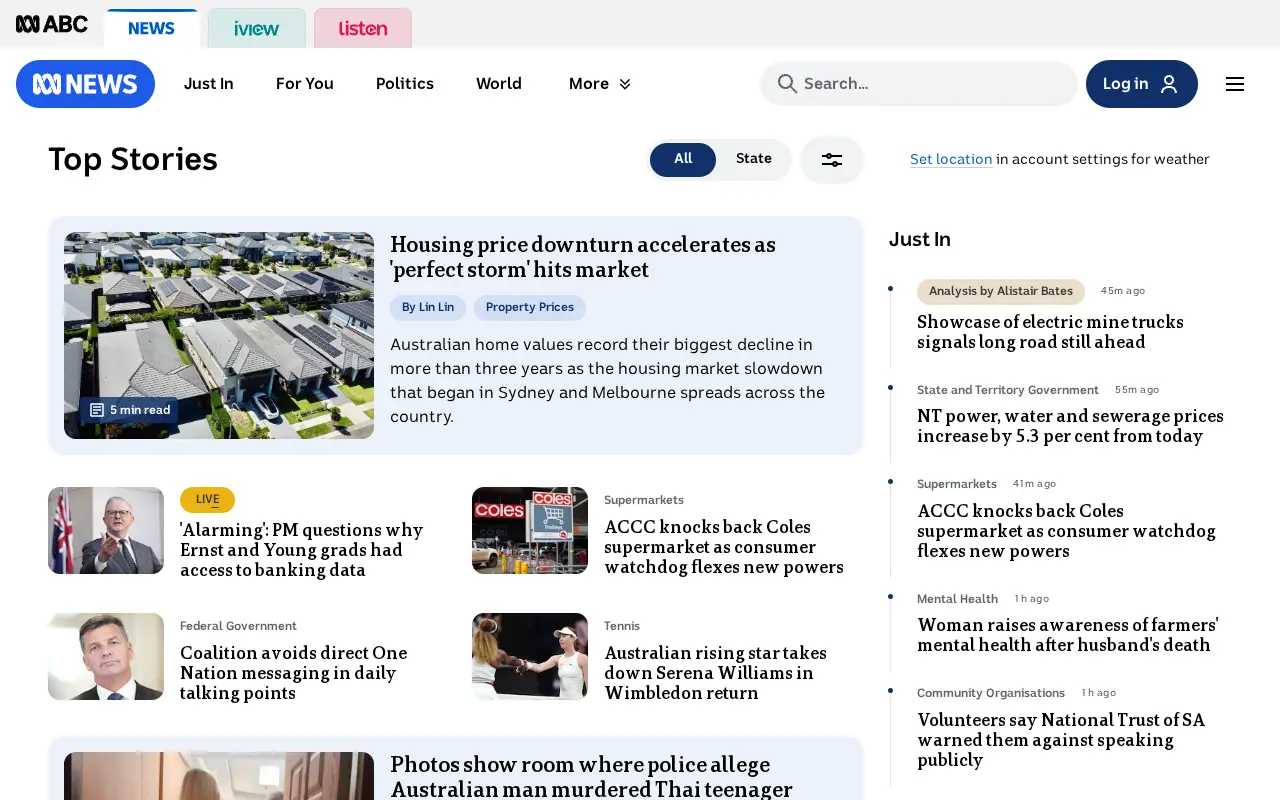Open National Trust of SA volunteers story
The height and width of the screenshot is (800, 1280).
coord(1061,740)
